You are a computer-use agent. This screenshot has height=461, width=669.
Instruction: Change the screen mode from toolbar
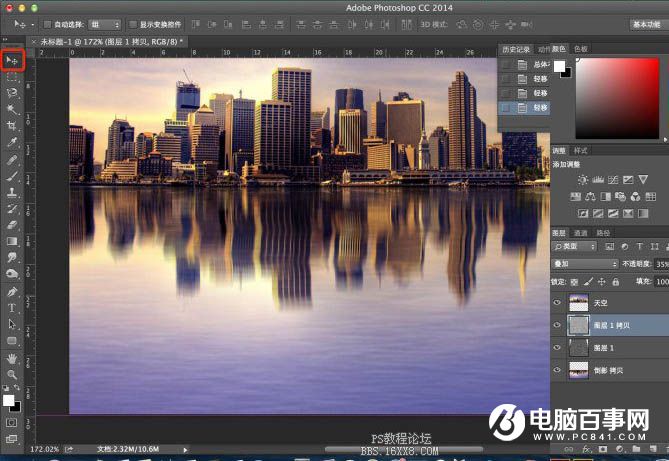point(12,439)
